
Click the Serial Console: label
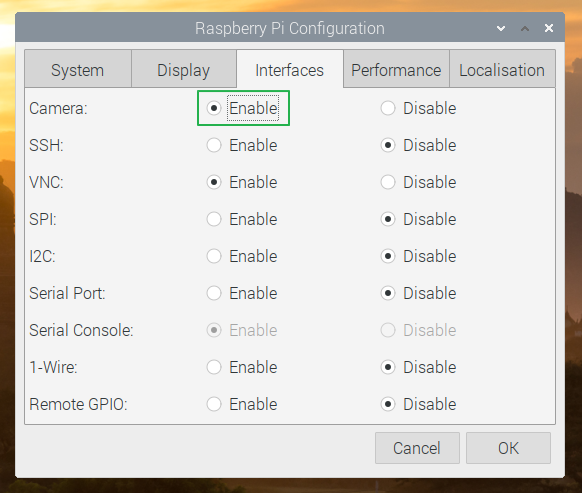(x=81, y=330)
